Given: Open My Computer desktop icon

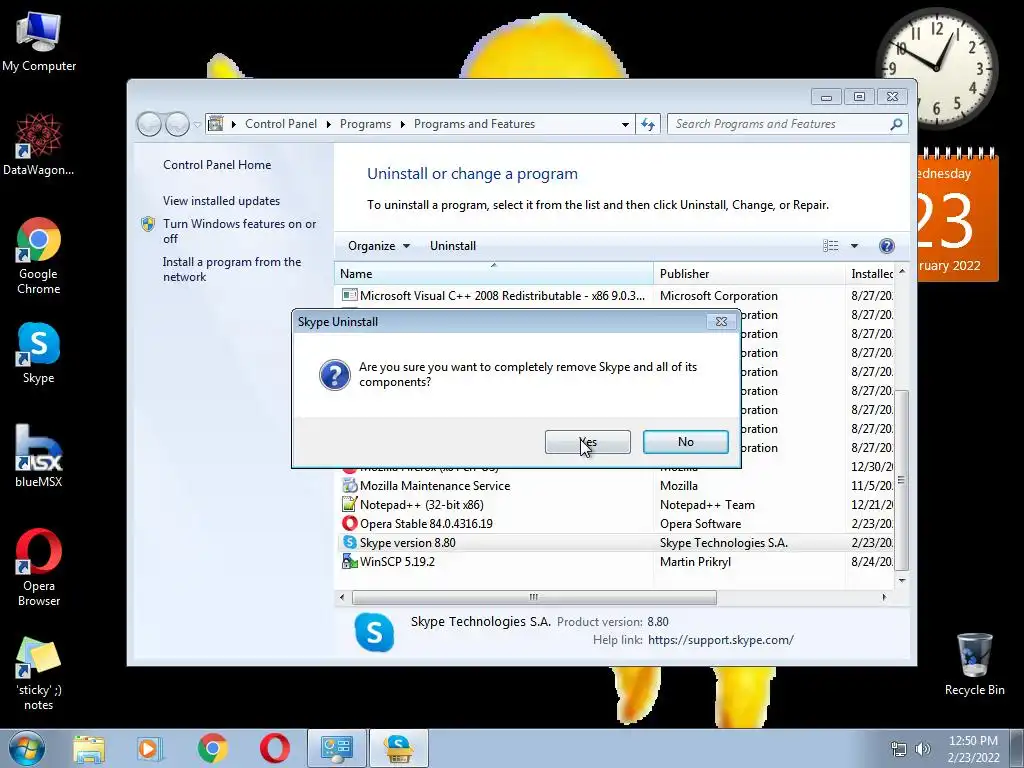Looking at the screenshot, I should (39, 40).
